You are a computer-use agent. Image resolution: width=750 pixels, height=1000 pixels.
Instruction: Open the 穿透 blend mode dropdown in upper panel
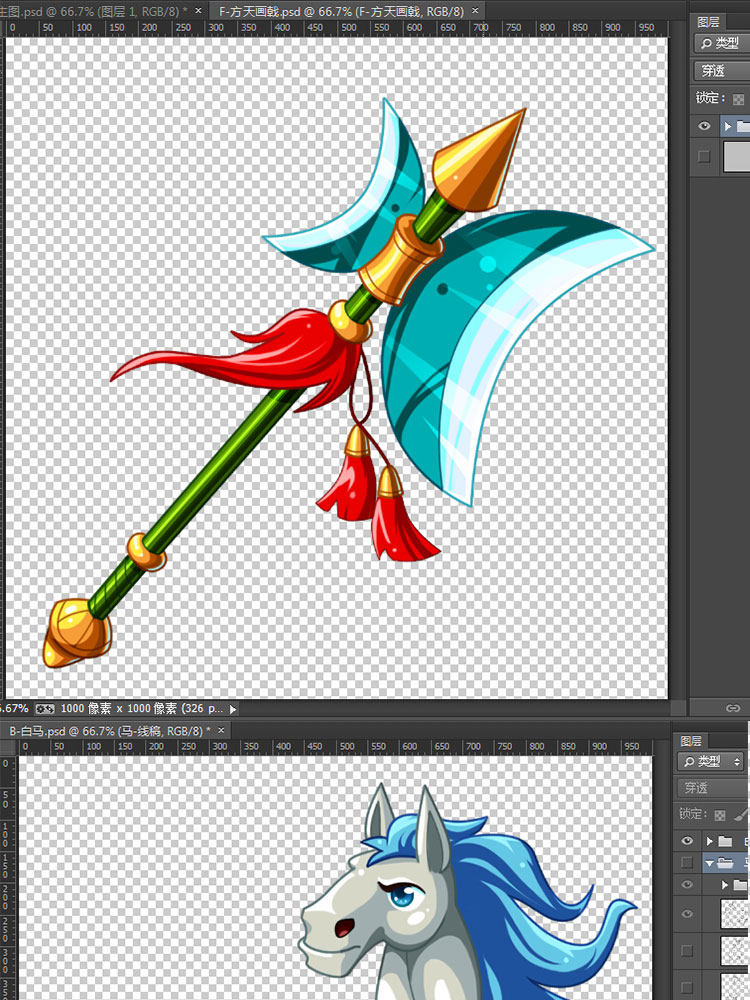click(722, 71)
